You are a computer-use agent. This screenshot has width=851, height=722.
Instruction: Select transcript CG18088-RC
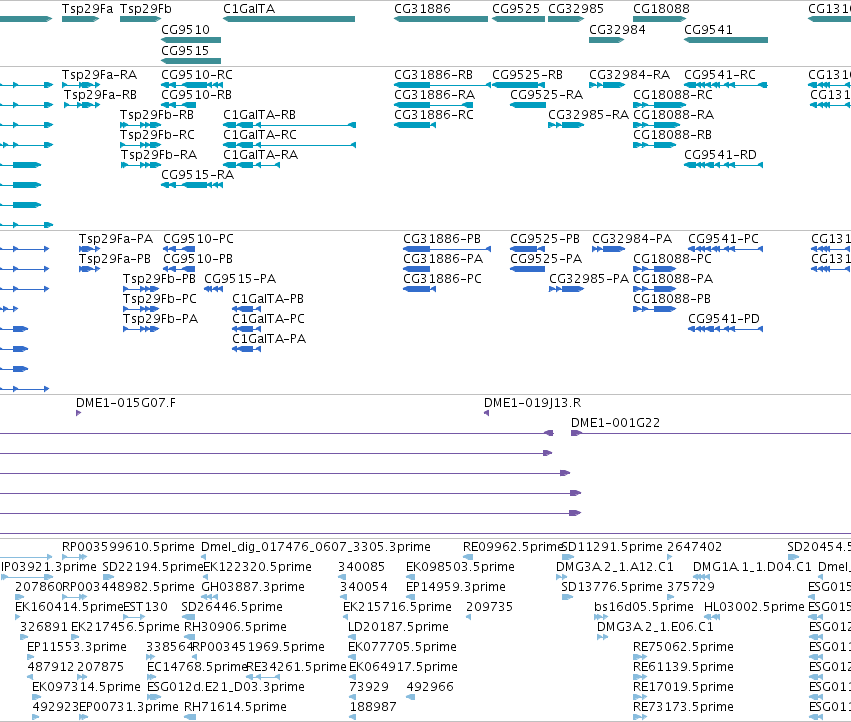(x=659, y=105)
